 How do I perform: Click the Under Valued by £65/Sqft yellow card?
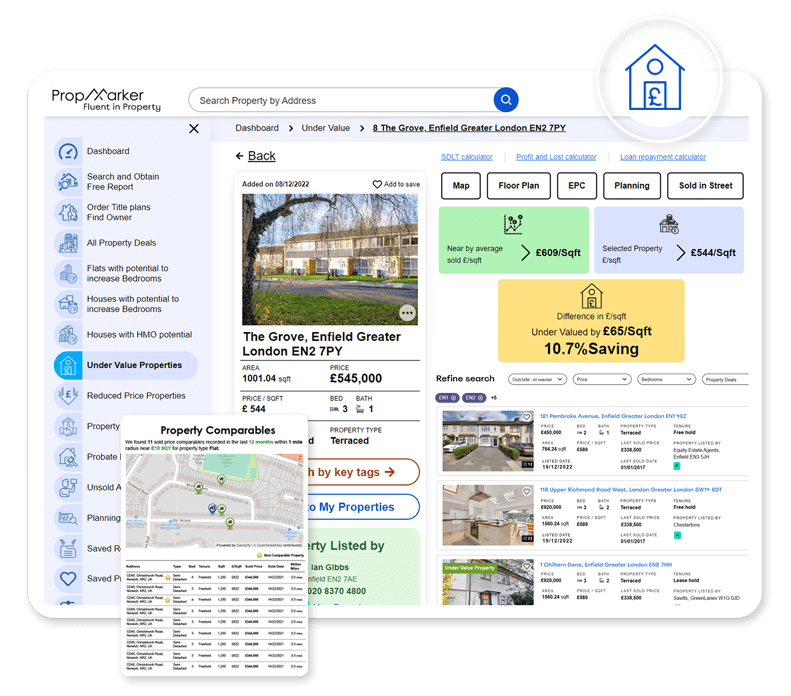coord(591,321)
